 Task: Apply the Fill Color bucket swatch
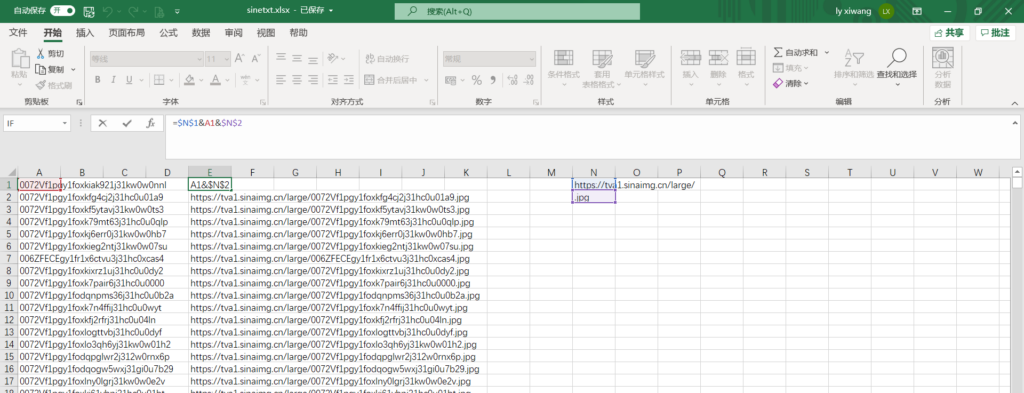189,80
